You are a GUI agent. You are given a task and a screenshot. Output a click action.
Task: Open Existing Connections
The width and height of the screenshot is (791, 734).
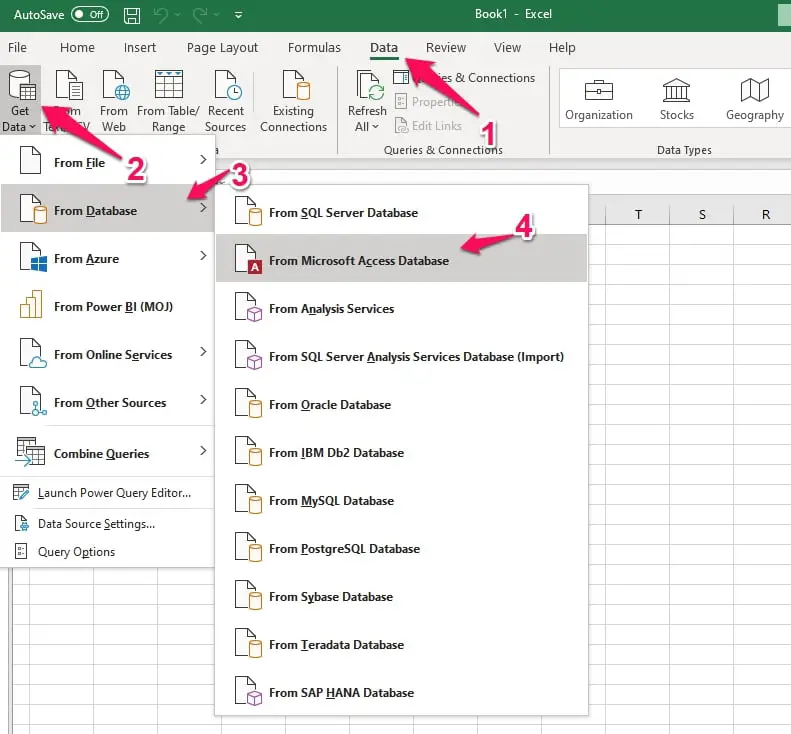point(294,101)
